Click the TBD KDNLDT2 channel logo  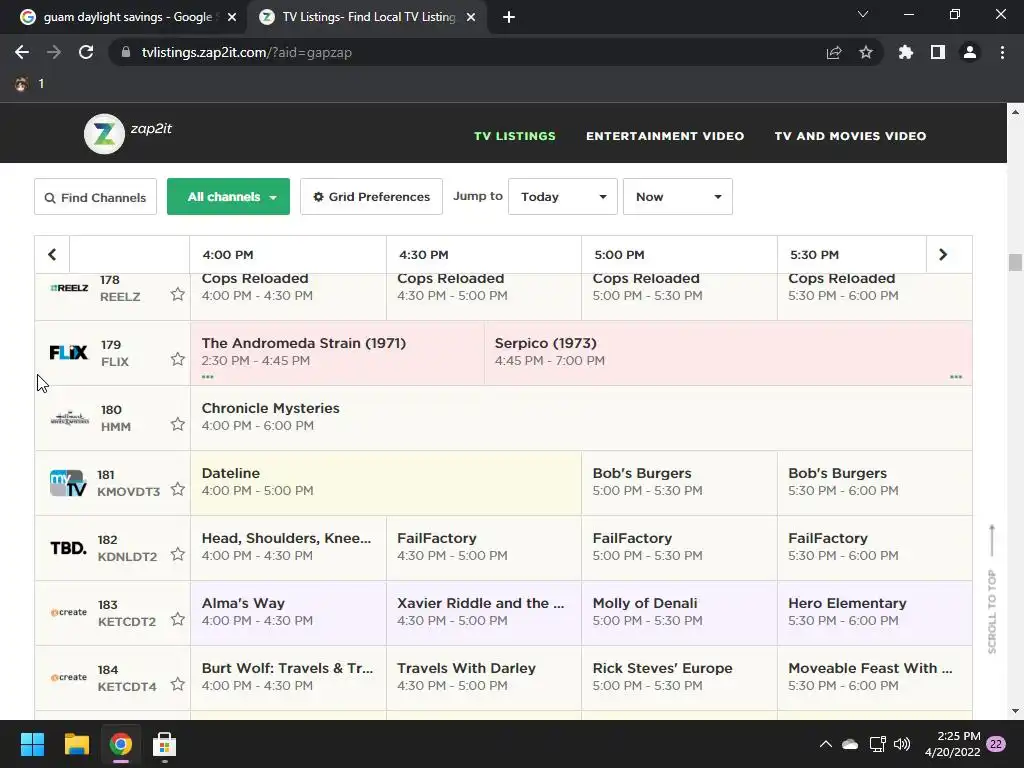coord(69,548)
